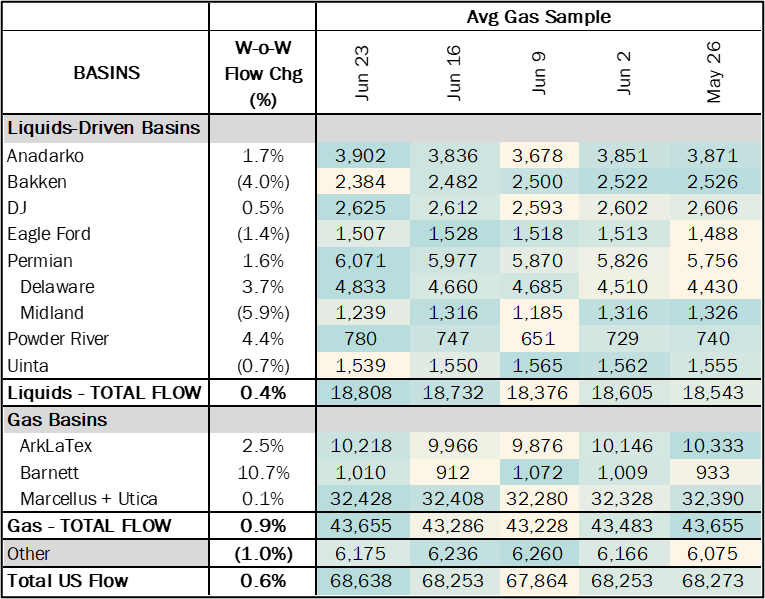765x599 pixels.
Task: Select the Powder River 4.4% flow change
Action: [x=263, y=339]
